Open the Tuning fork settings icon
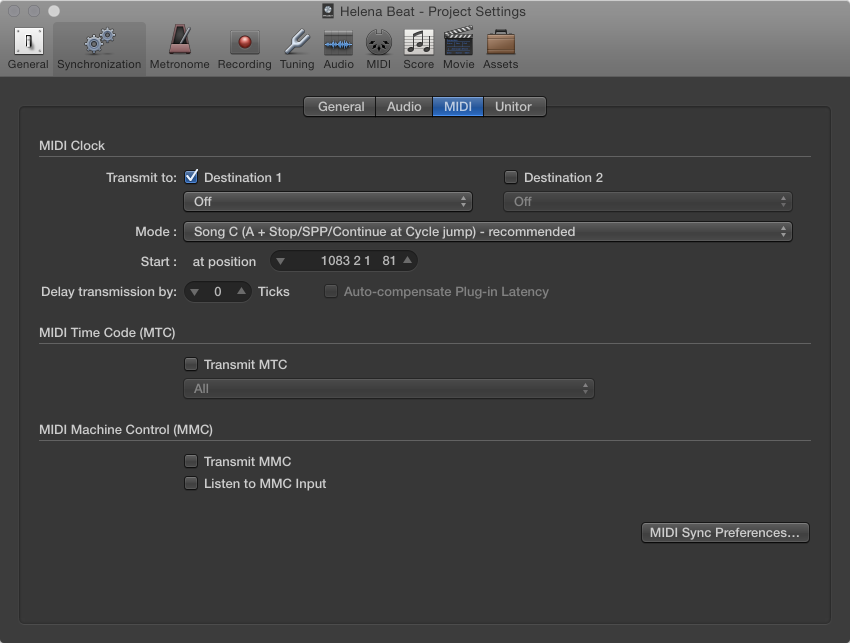 point(296,46)
